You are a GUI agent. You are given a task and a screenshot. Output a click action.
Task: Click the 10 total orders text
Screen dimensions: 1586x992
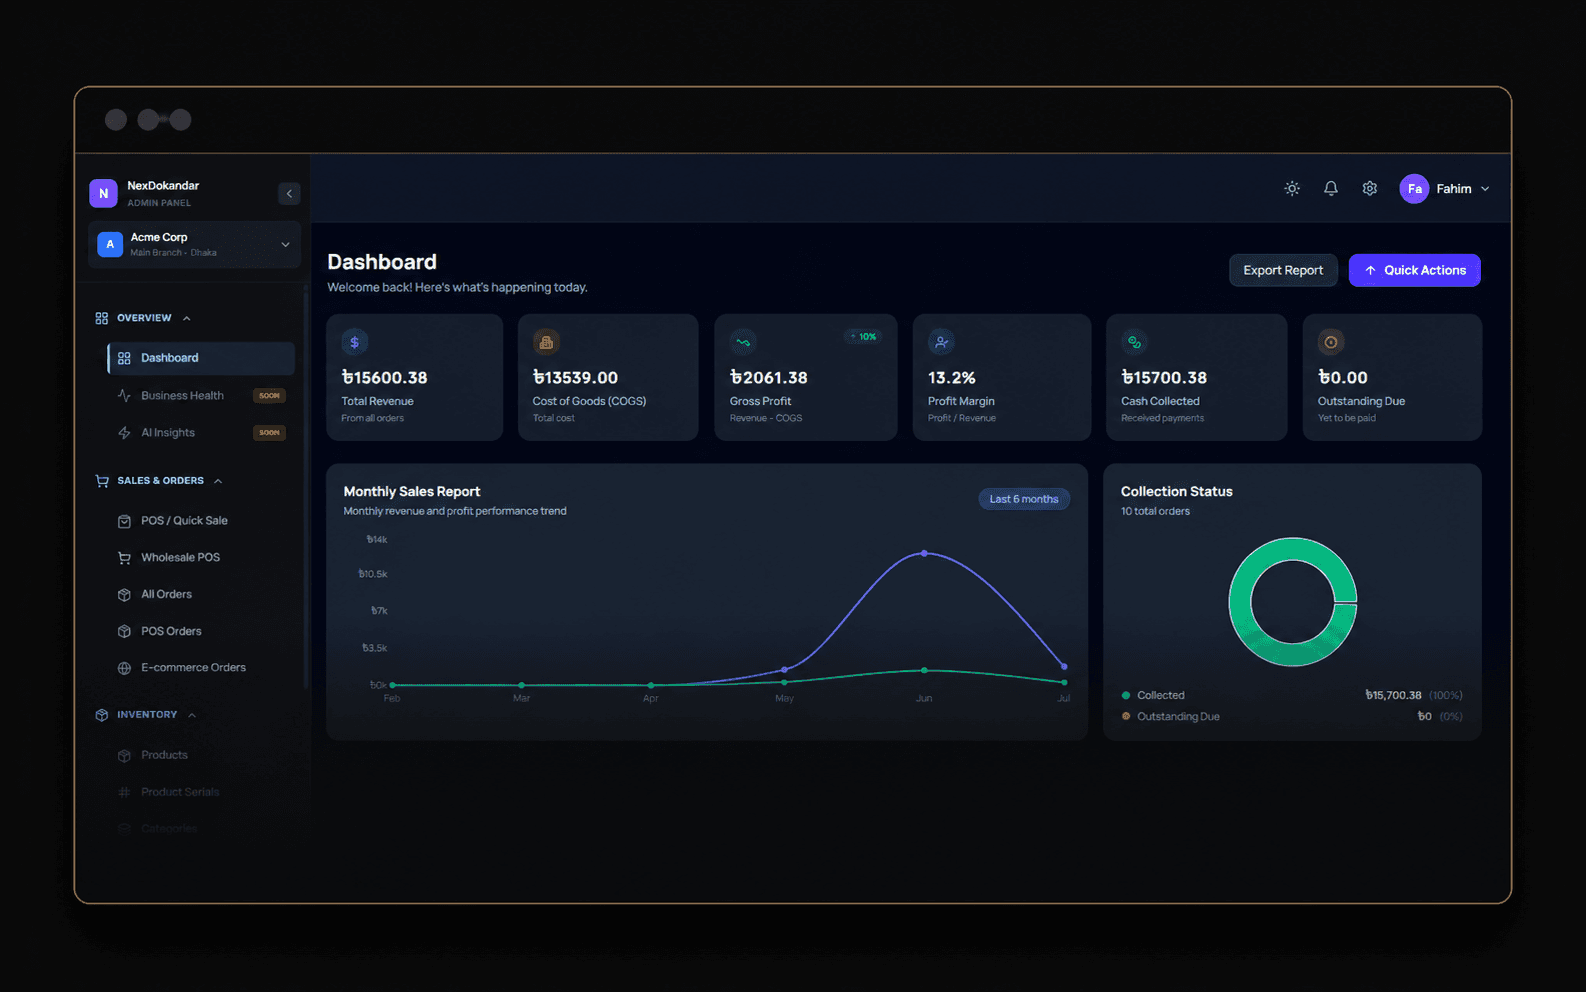pyautogui.click(x=1155, y=511)
